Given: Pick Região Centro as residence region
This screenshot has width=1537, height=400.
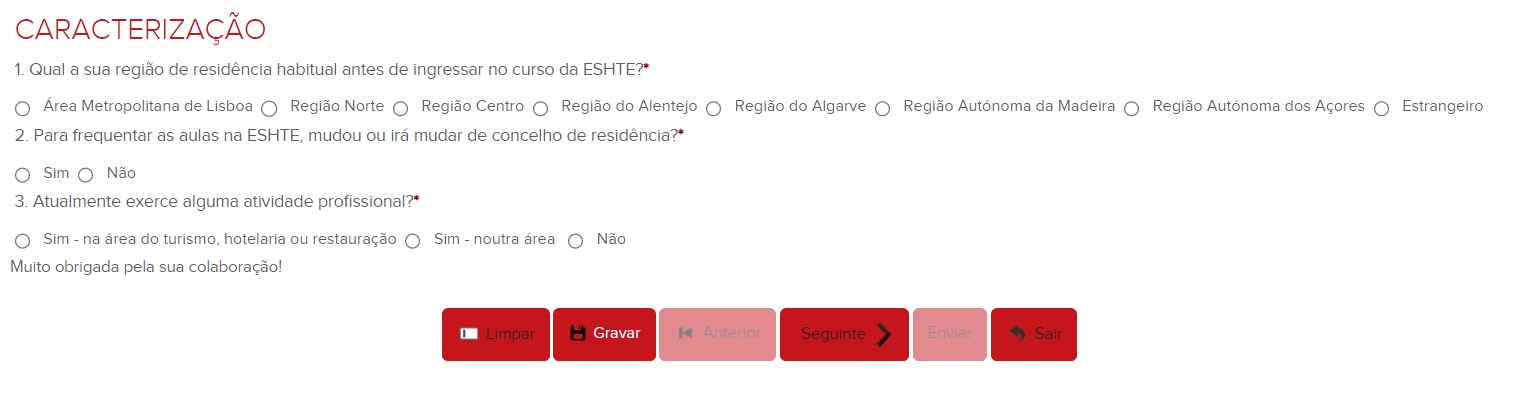Looking at the screenshot, I should click(401, 107).
